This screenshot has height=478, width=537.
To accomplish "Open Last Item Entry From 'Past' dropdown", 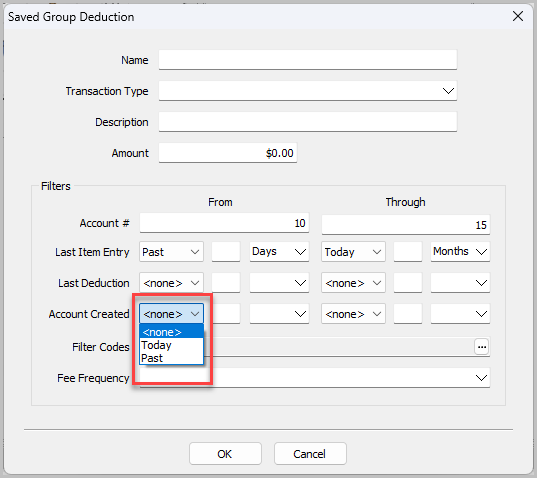I will (171, 252).
